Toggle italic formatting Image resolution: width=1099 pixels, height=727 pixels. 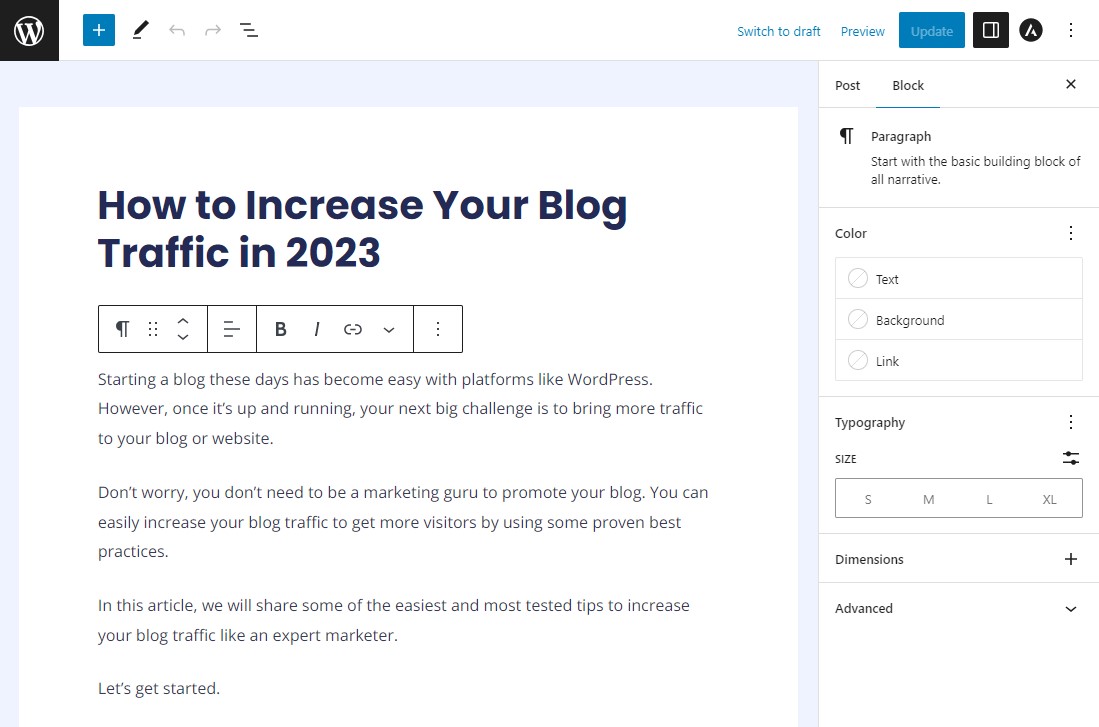[317, 329]
